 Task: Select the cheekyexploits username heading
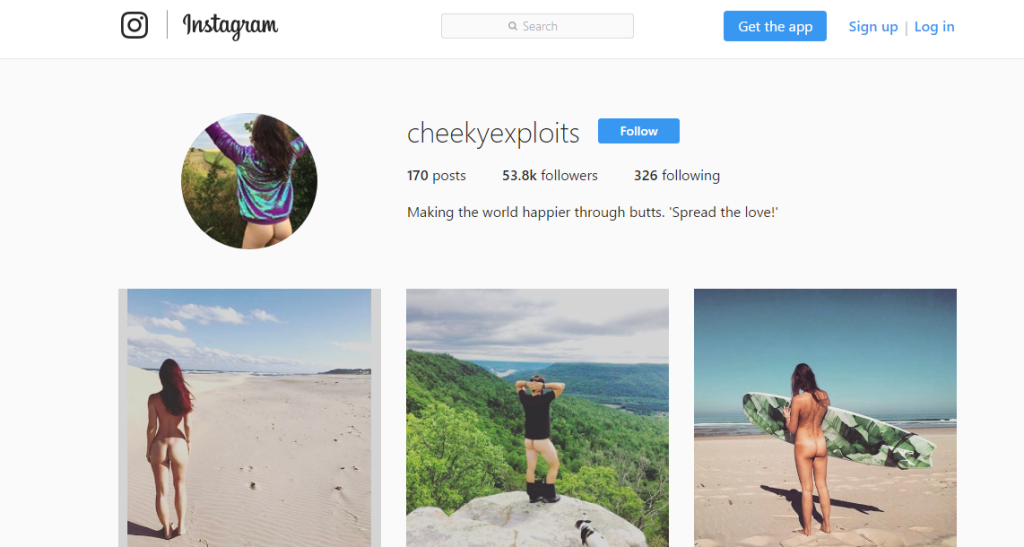point(493,133)
